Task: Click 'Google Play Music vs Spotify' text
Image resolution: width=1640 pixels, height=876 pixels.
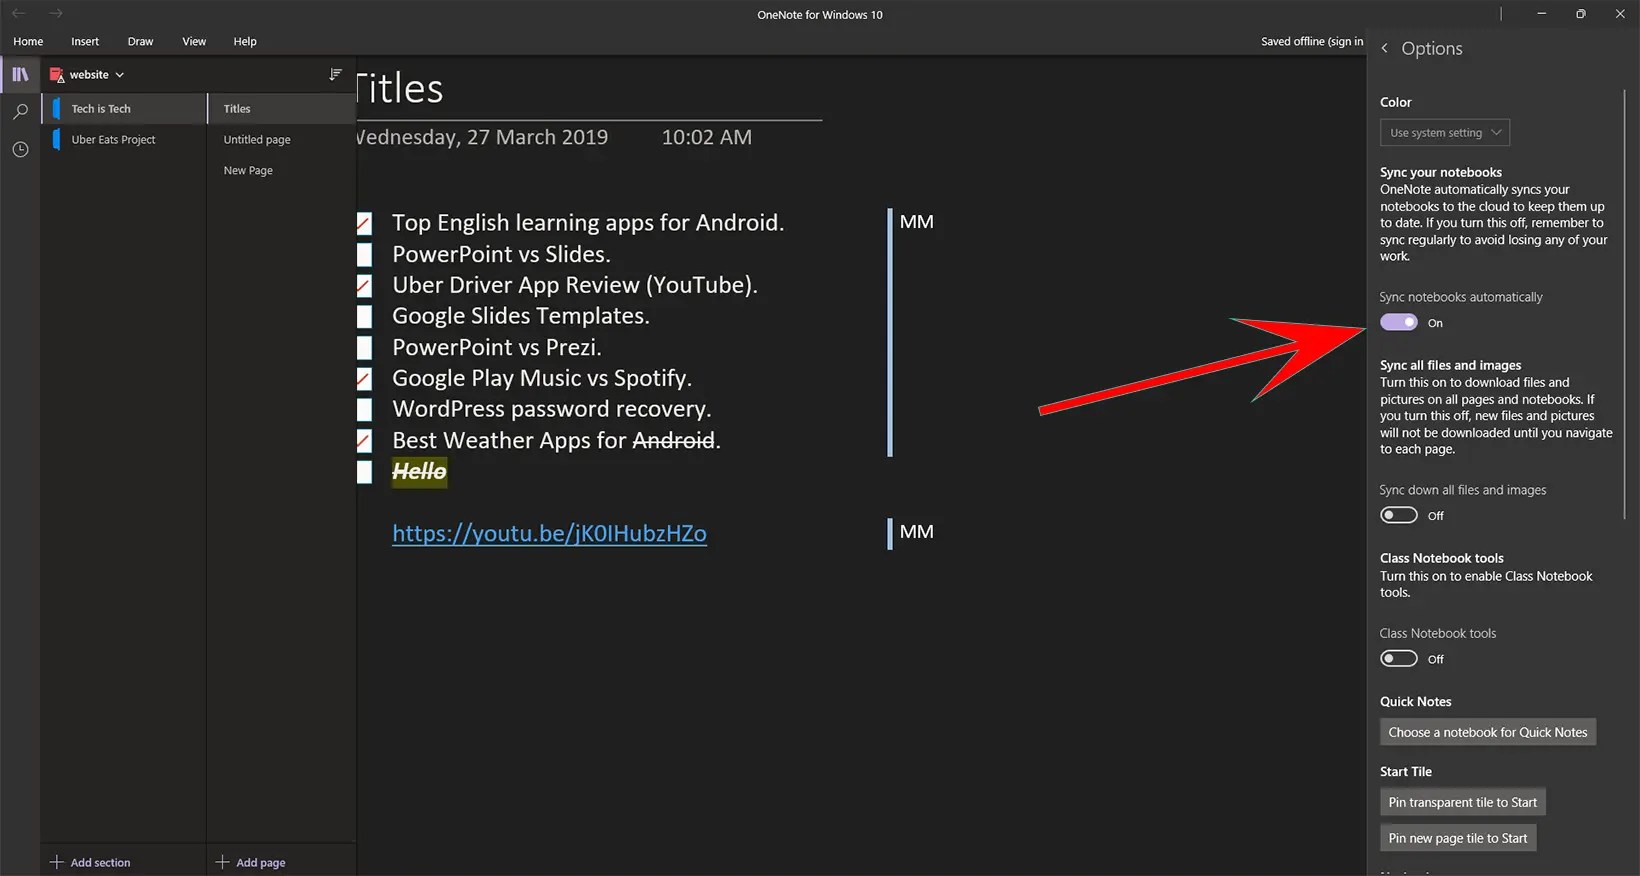Action: tap(542, 378)
